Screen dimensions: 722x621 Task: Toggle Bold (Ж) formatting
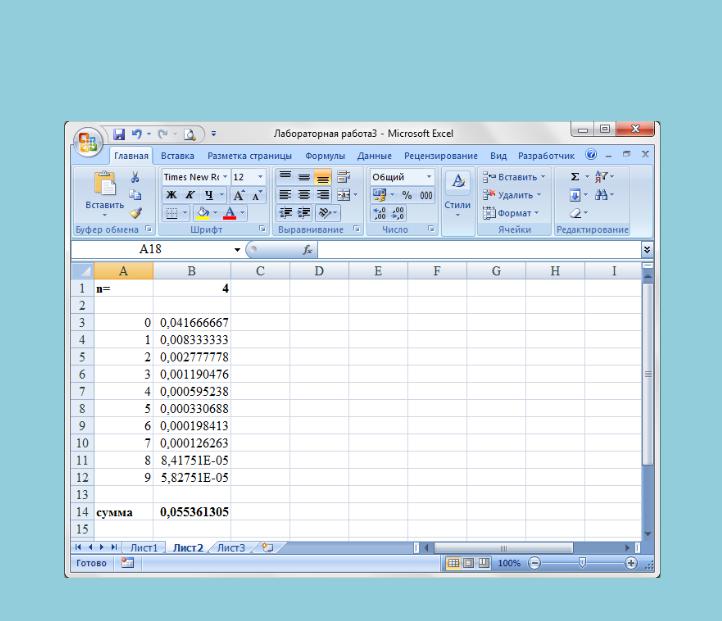[x=171, y=195]
